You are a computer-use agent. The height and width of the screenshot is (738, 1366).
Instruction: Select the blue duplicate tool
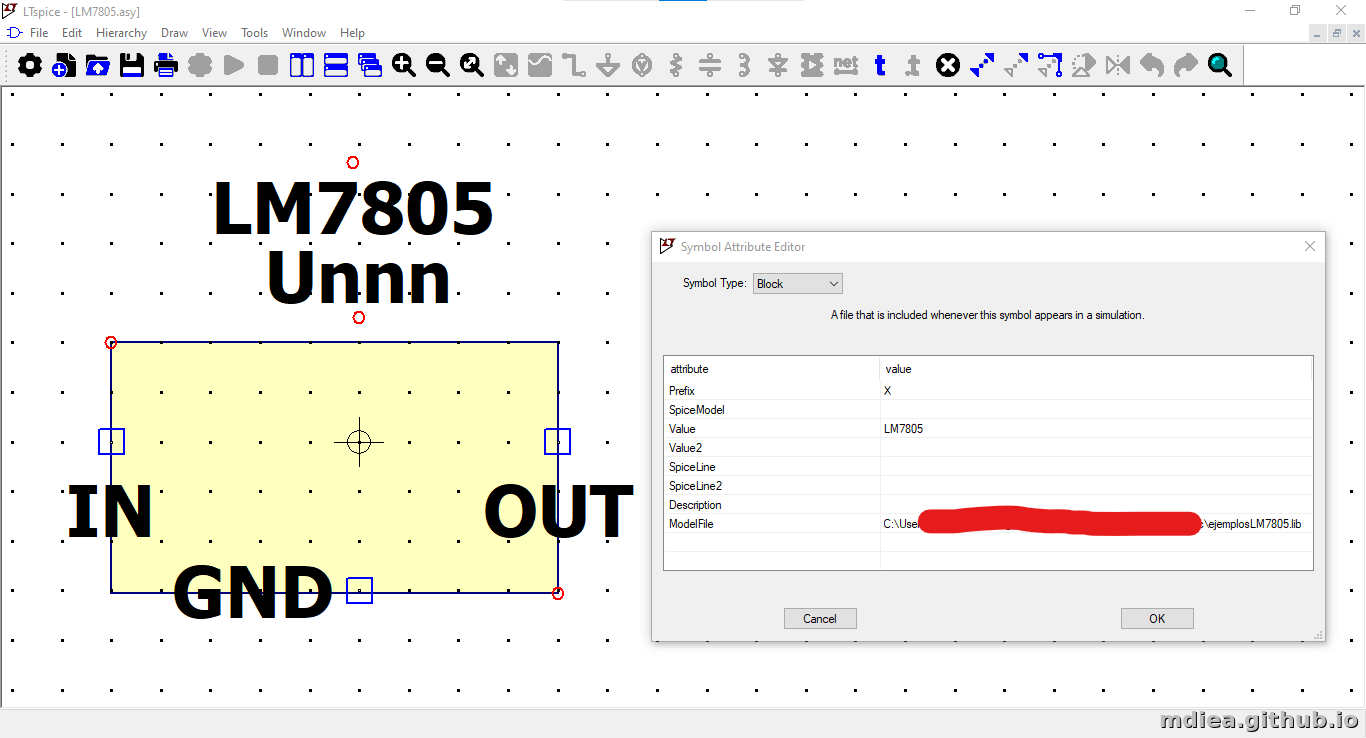tap(982, 66)
